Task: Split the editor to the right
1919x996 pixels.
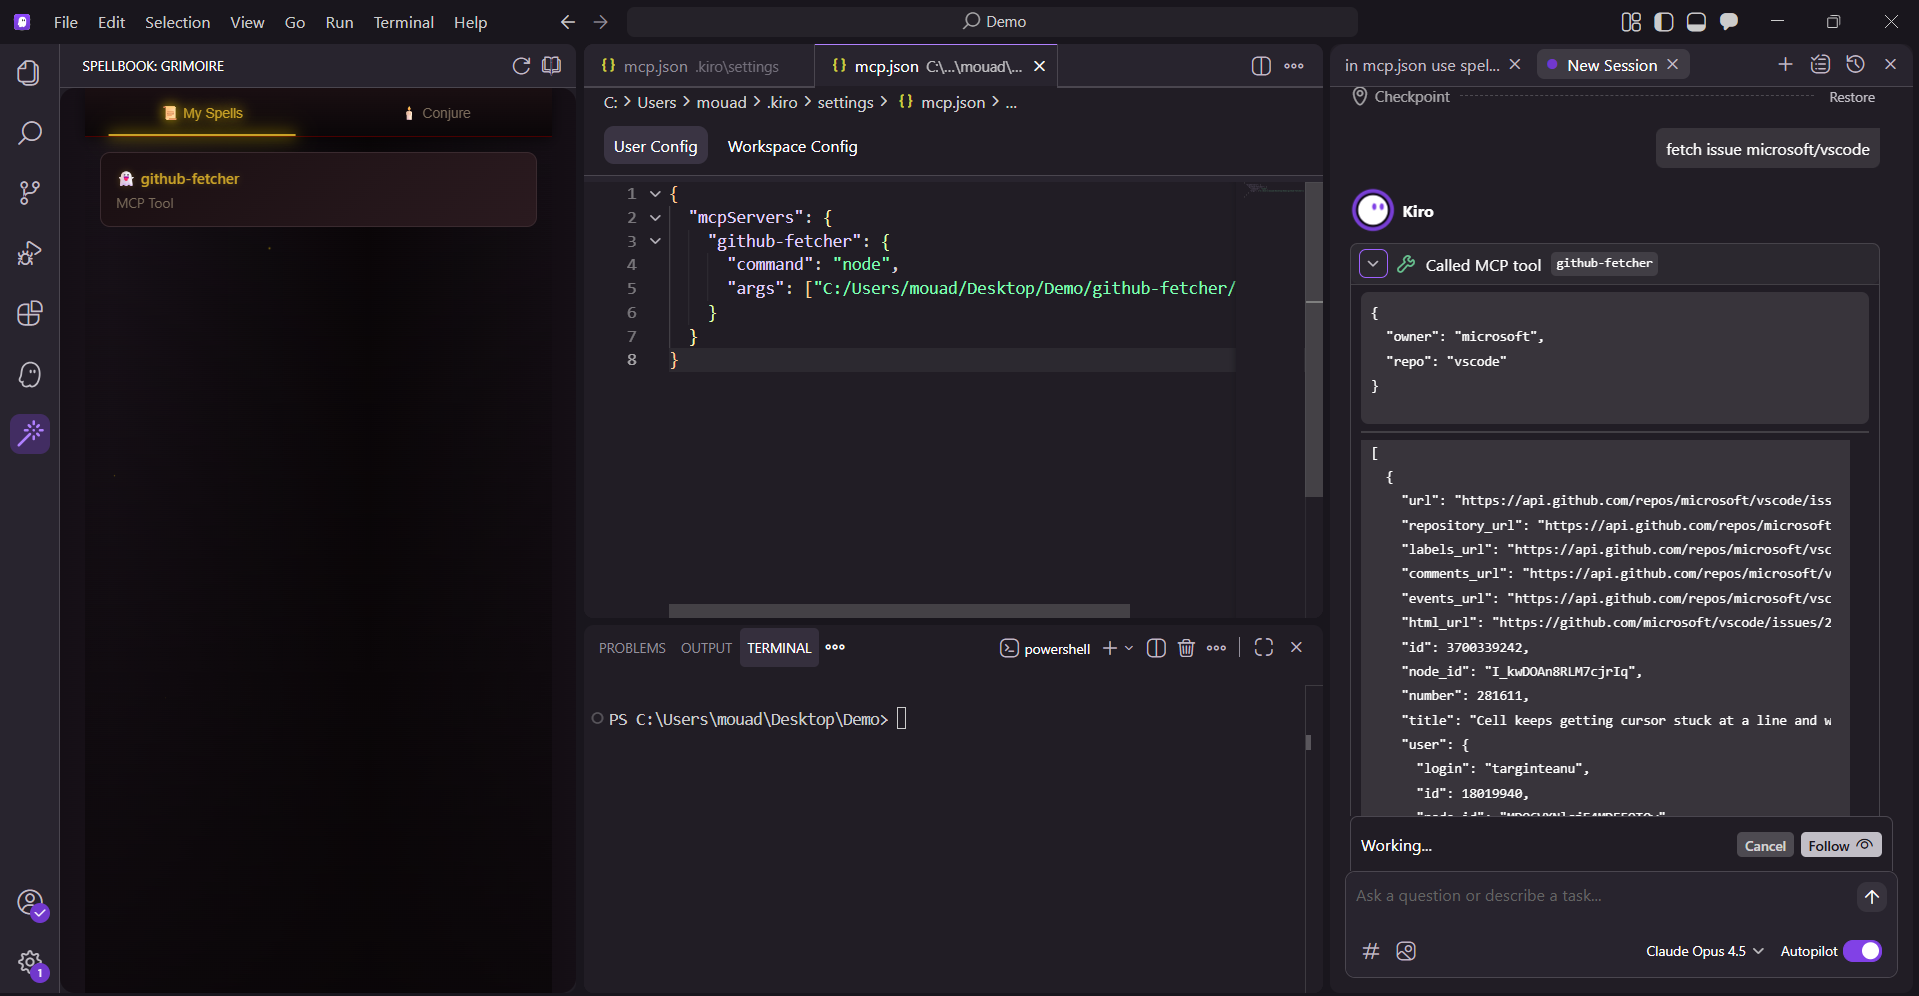Action: [x=1261, y=66]
